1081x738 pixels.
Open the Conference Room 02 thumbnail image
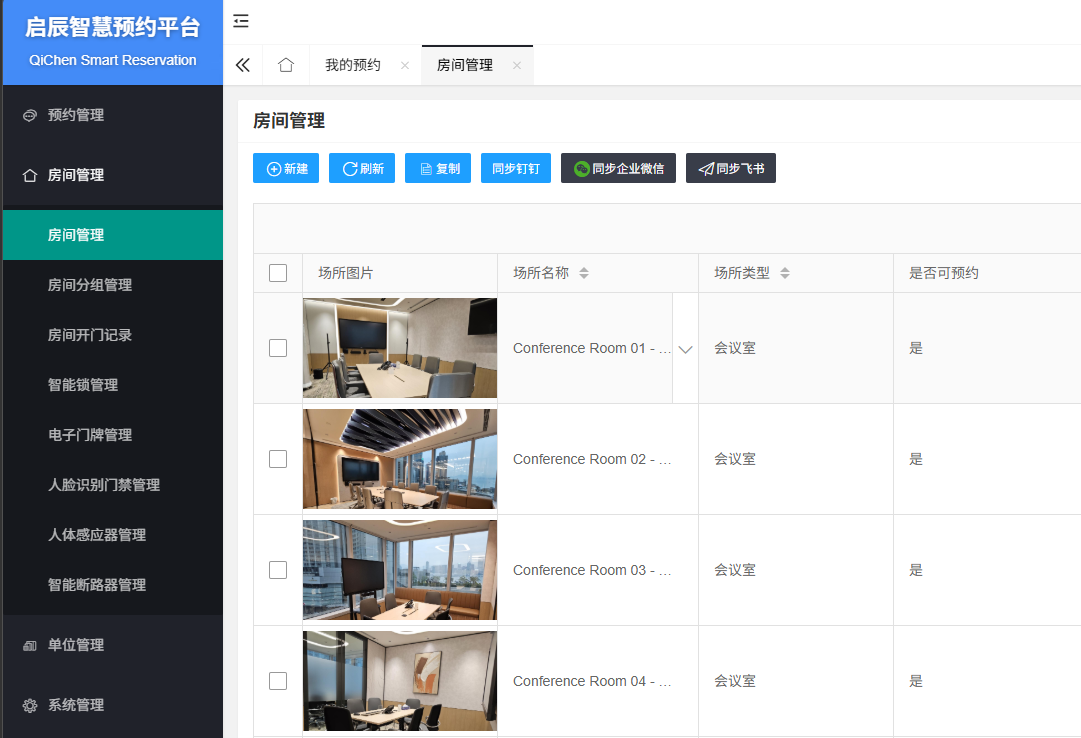[x=400, y=459]
